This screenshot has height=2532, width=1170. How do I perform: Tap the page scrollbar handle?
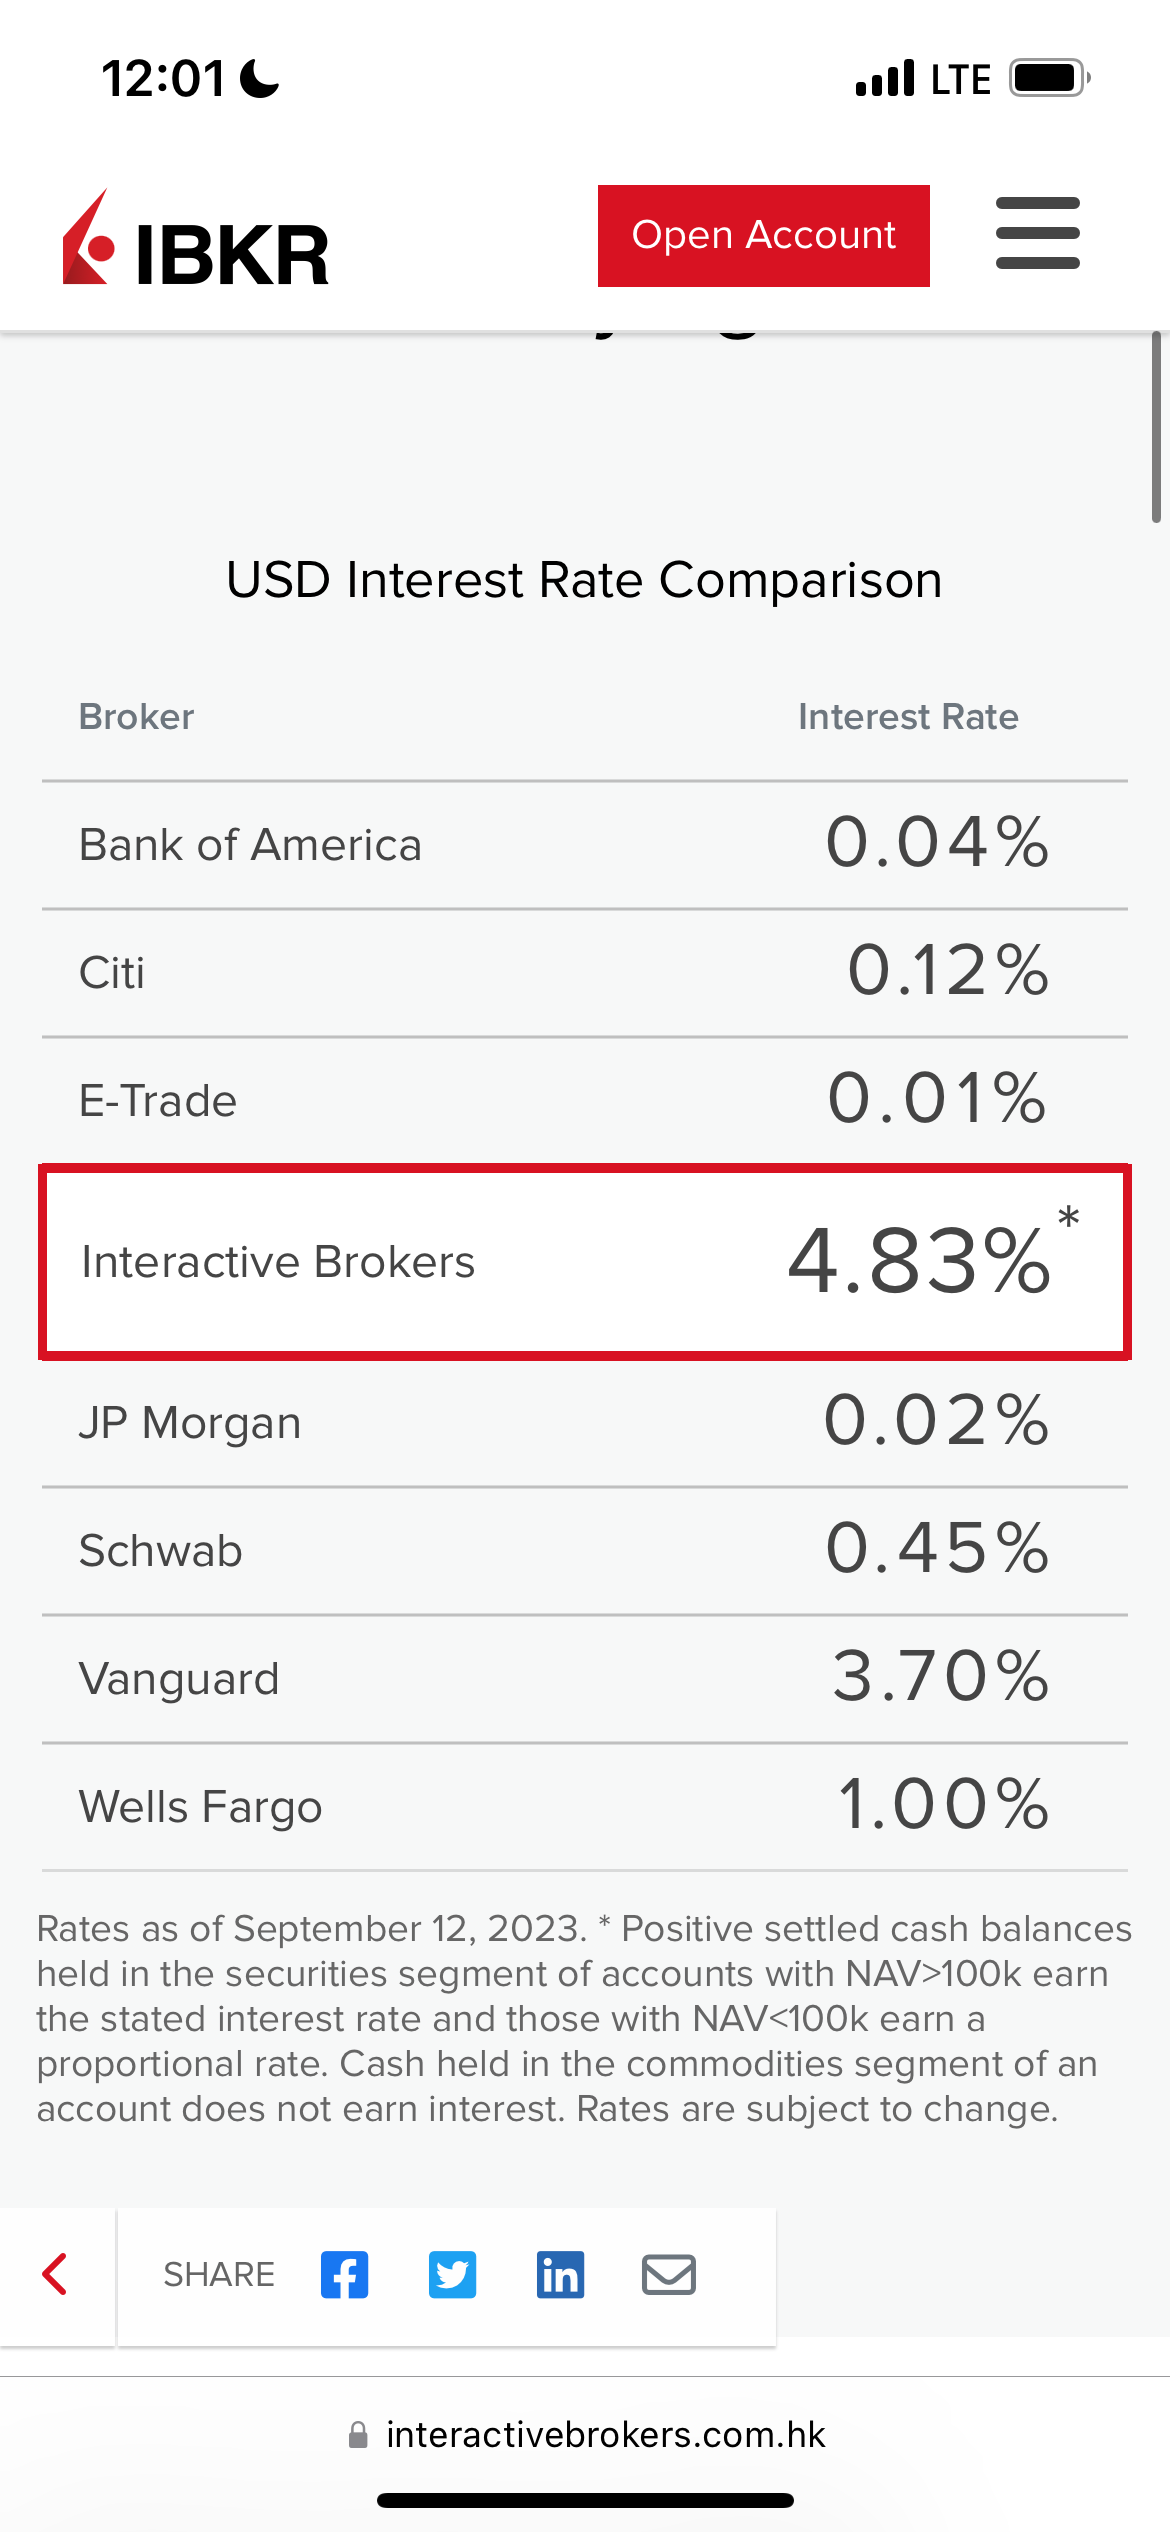pyautogui.click(x=1155, y=427)
